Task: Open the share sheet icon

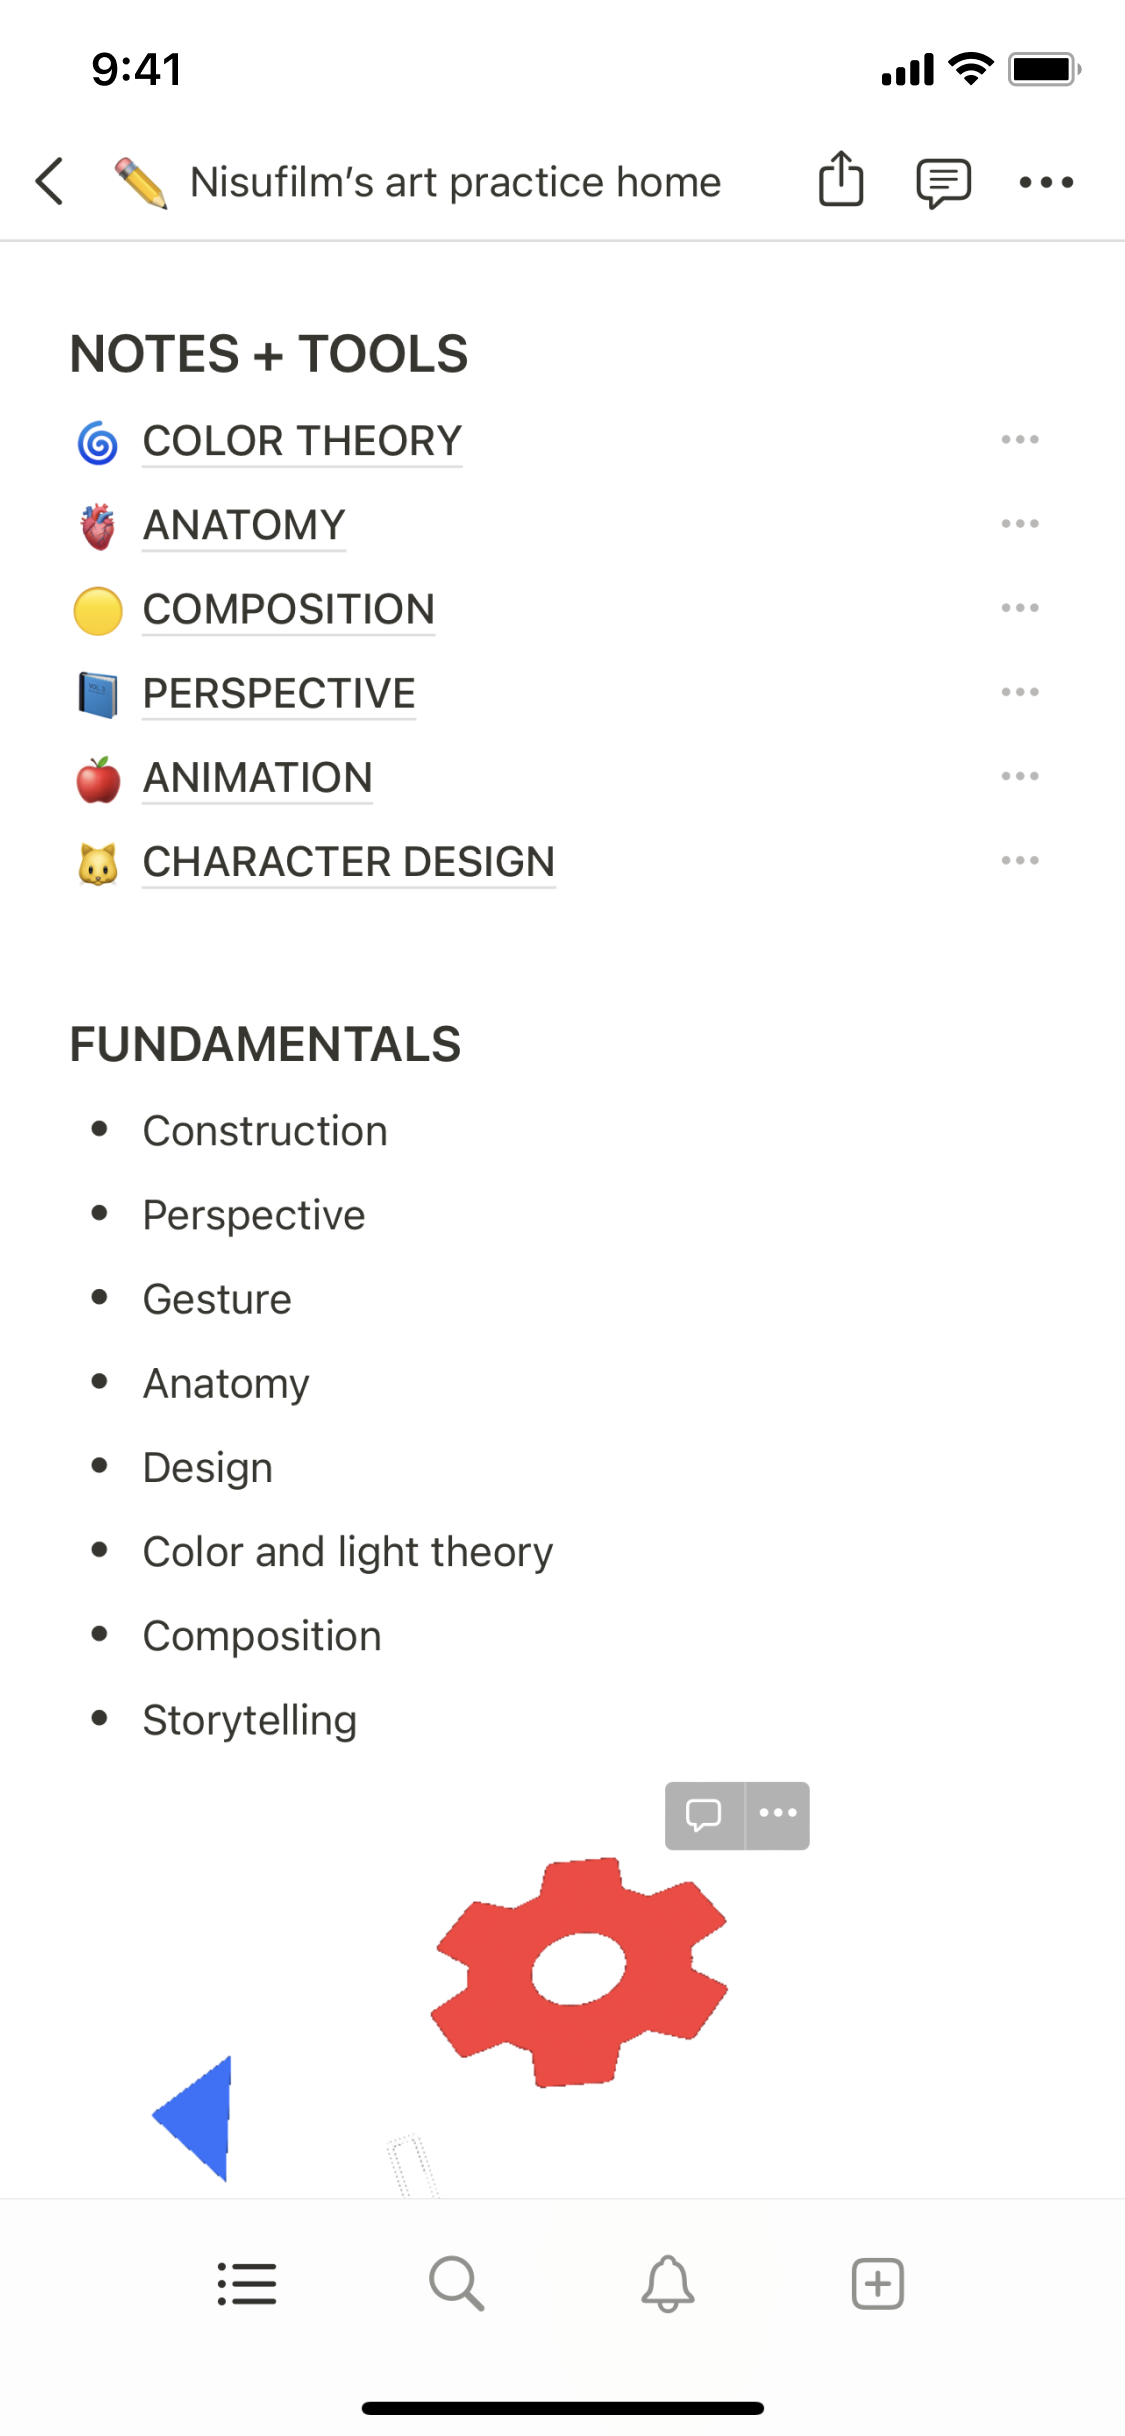Action: tap(841, 180)
